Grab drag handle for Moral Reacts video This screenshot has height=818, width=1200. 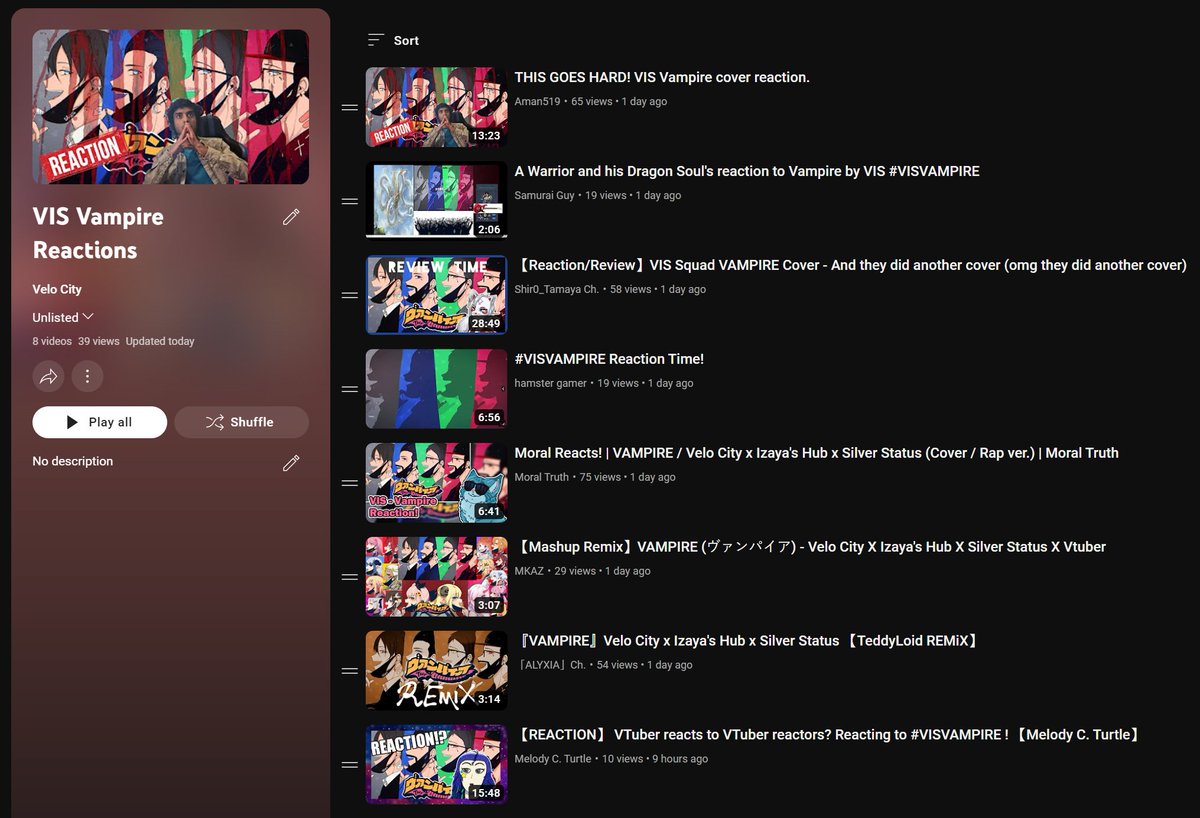350,483
